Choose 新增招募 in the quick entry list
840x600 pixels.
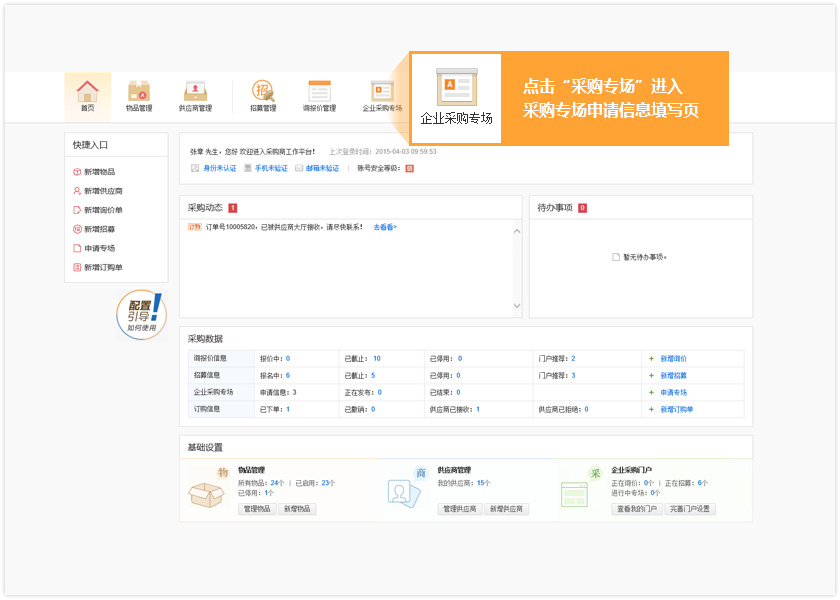pos(94,229)
